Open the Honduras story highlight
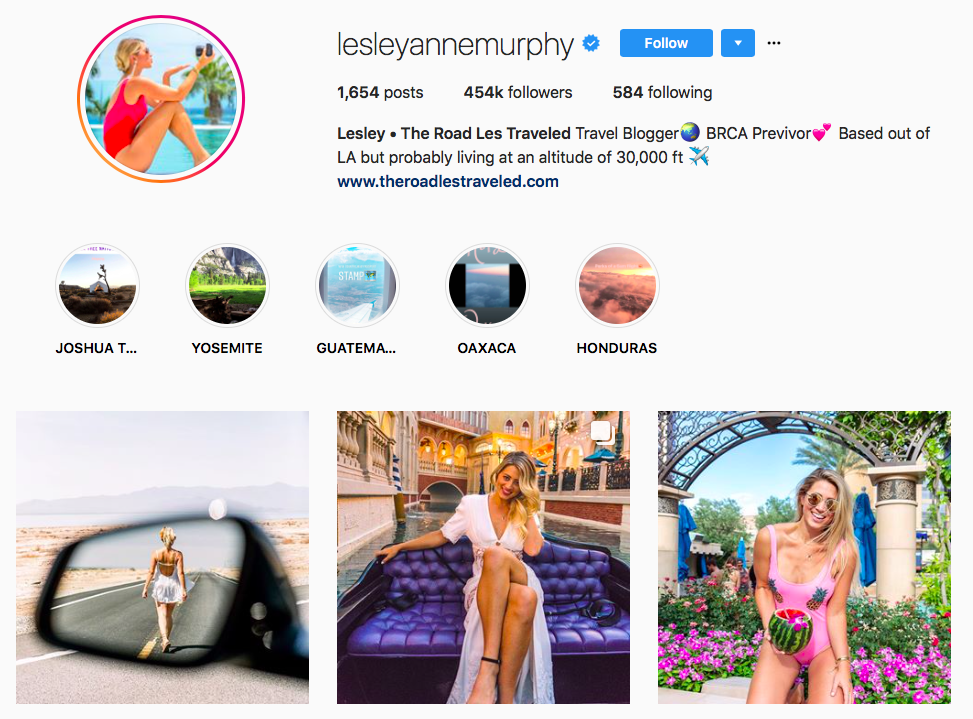 617,285
